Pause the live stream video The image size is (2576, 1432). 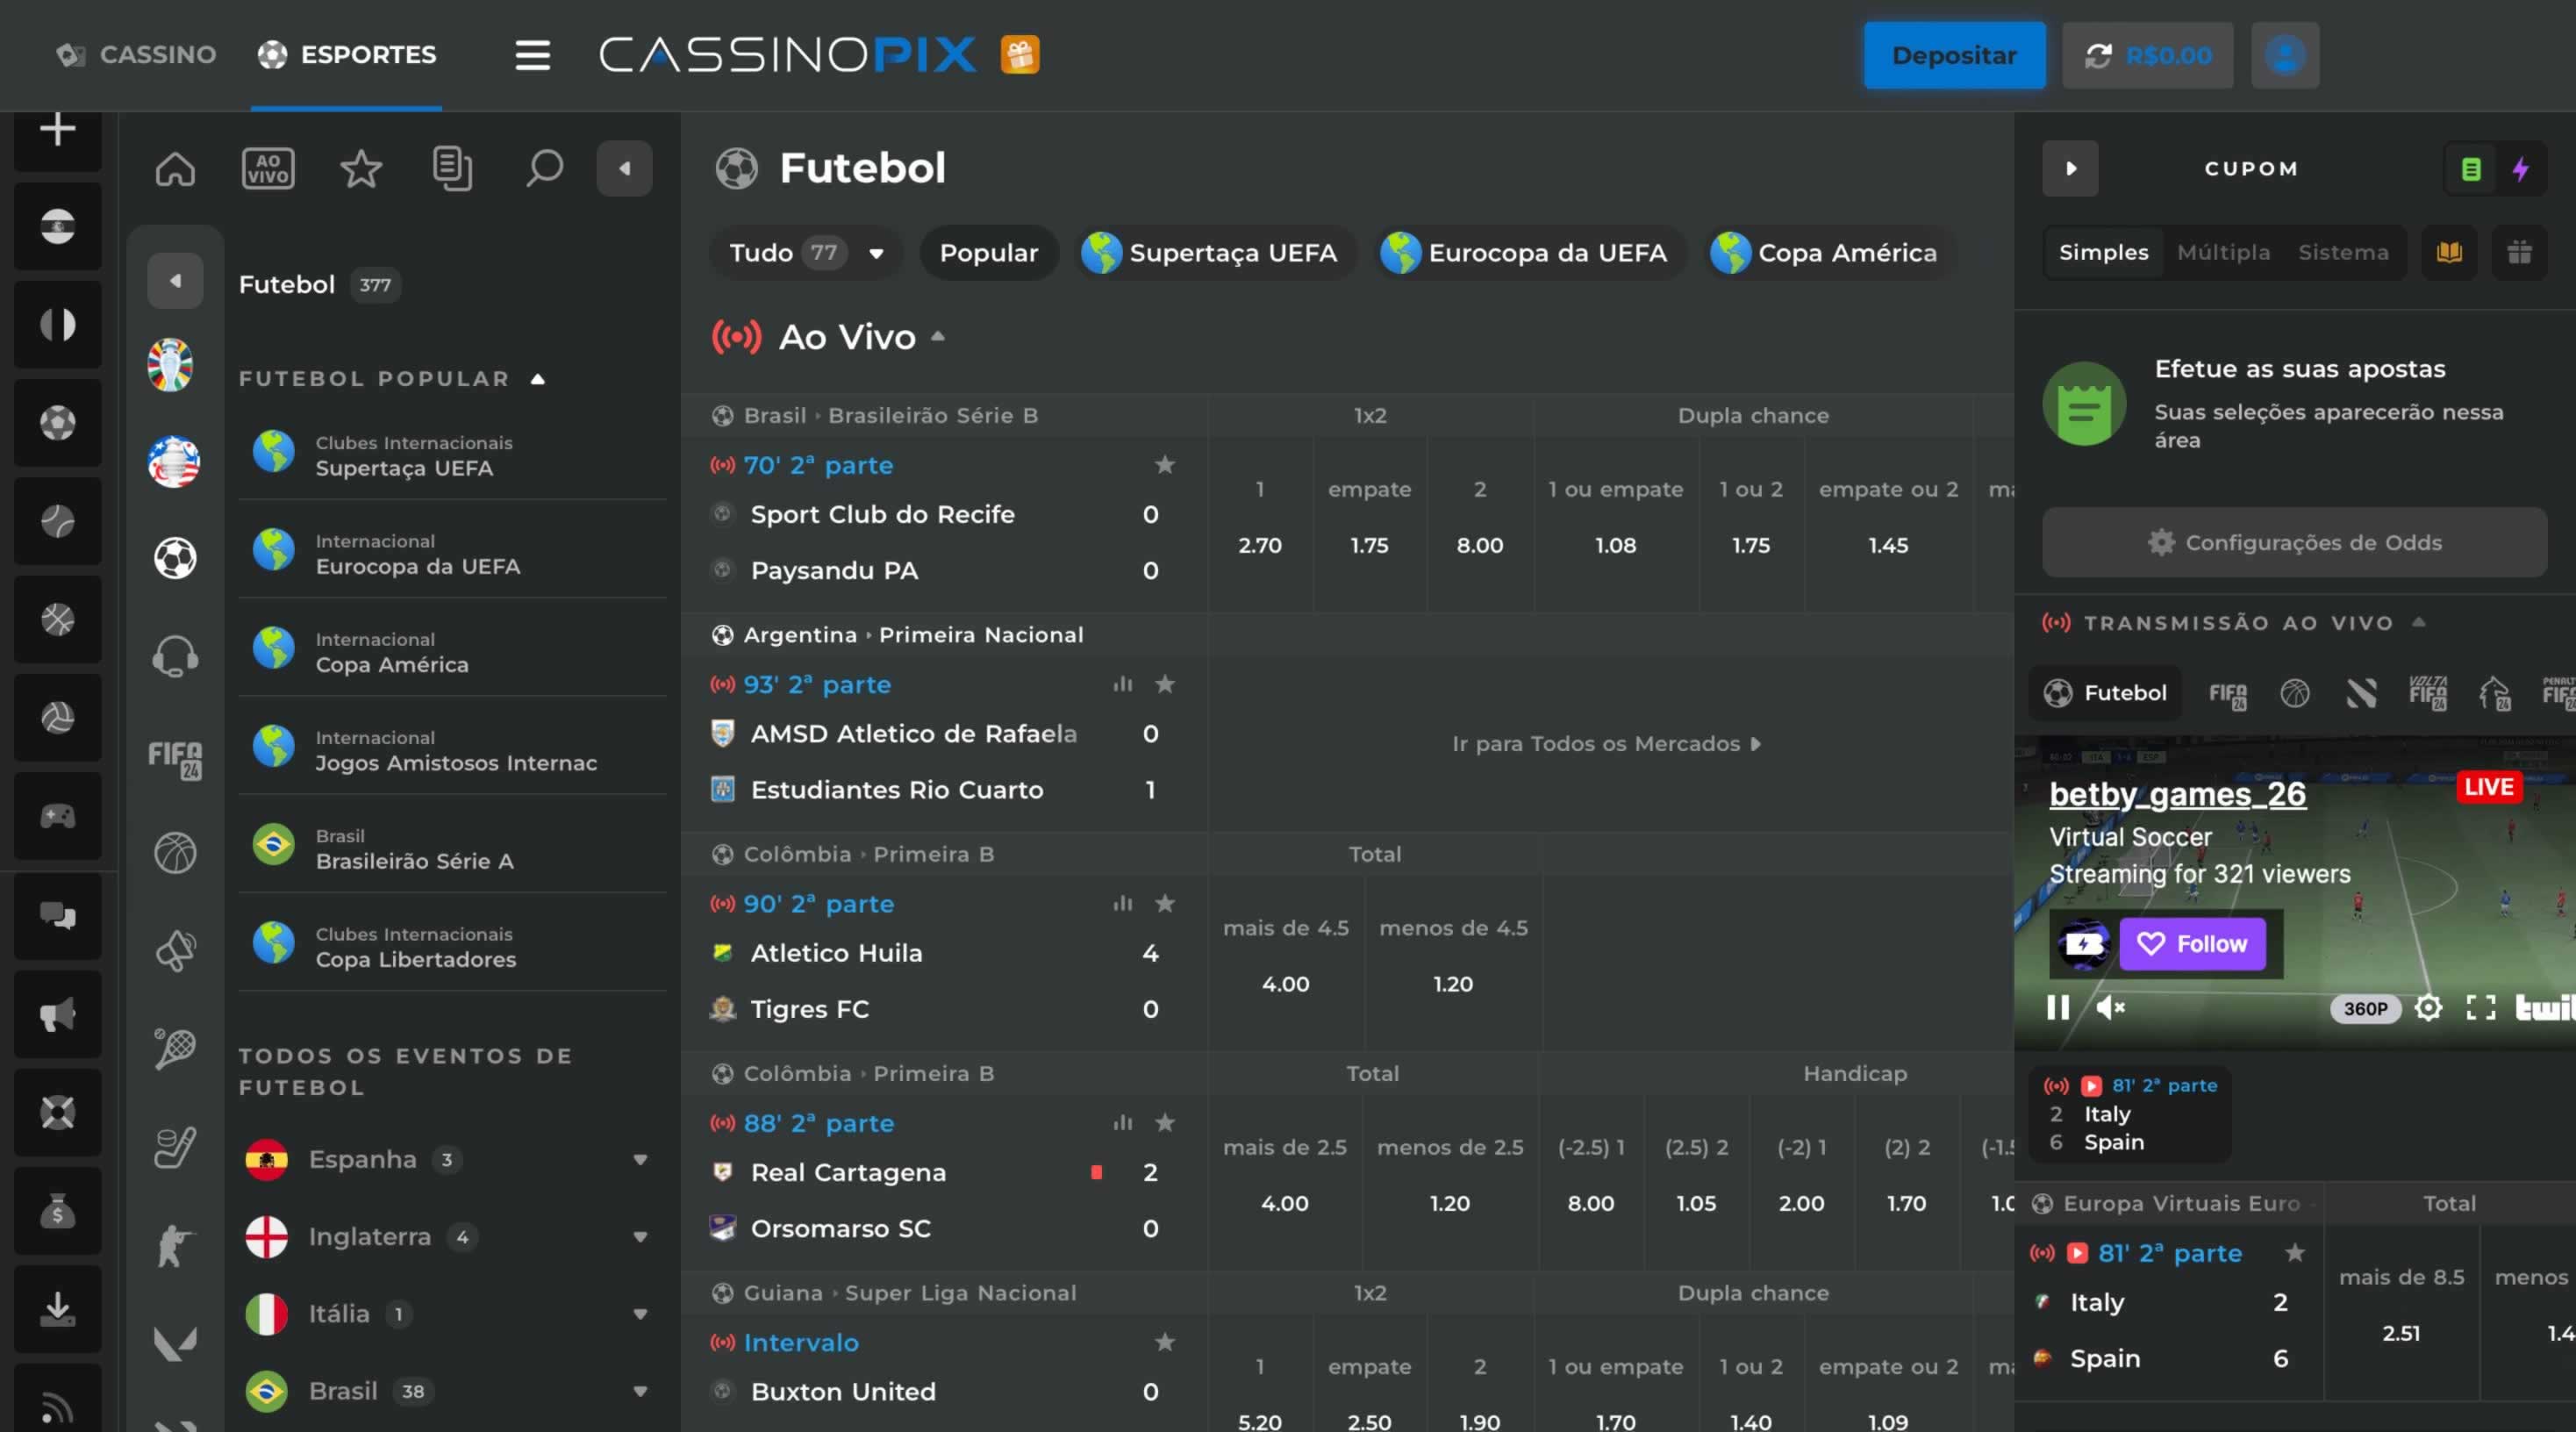point(2058,1007)
